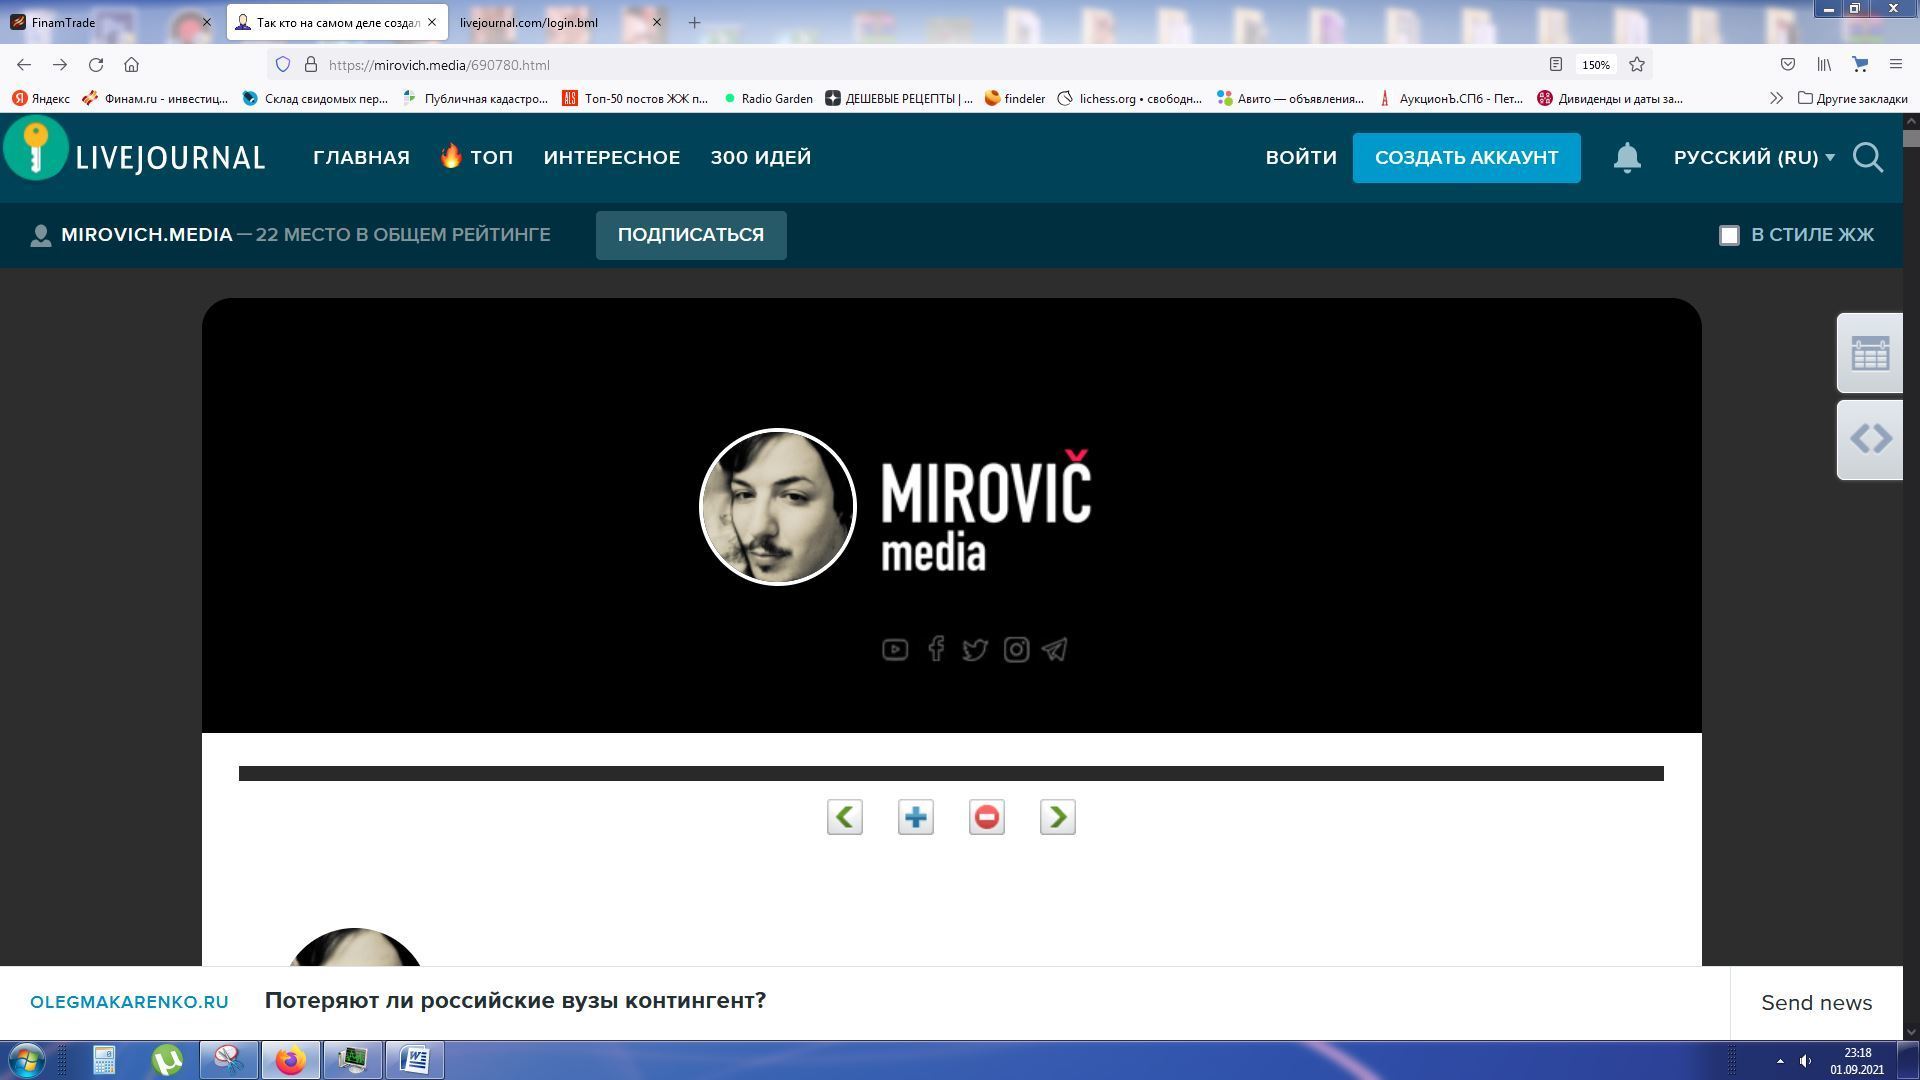Click the 'Подписаться' subscribe button

(691, 235)
